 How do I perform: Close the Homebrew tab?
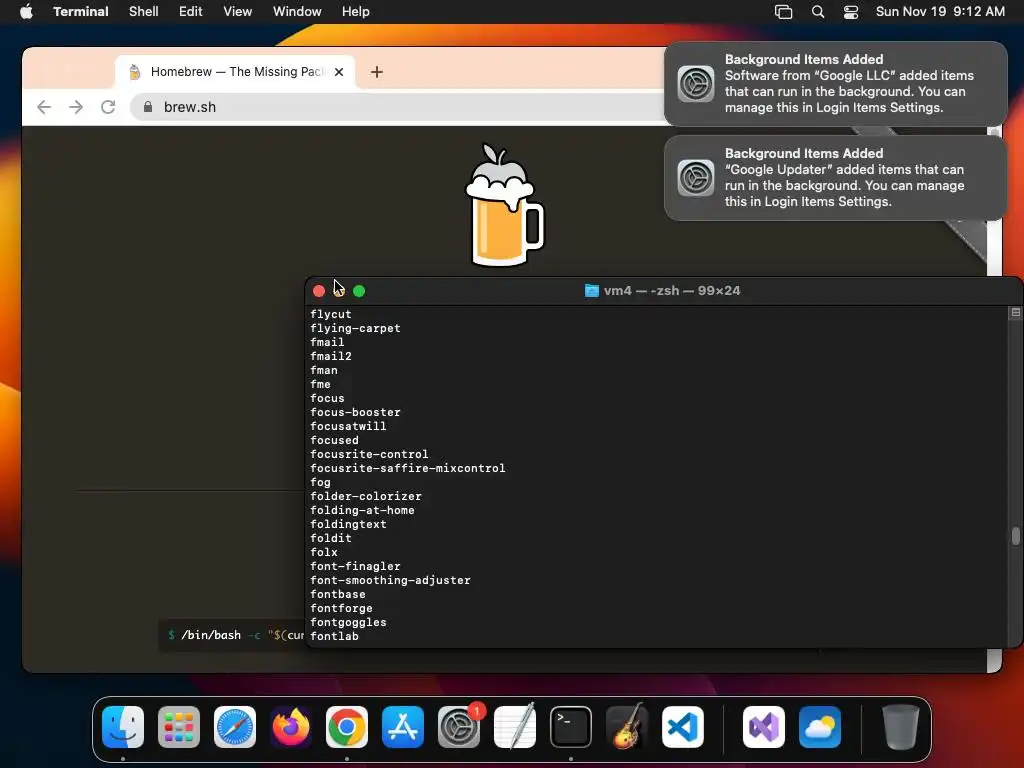[339, 72]
